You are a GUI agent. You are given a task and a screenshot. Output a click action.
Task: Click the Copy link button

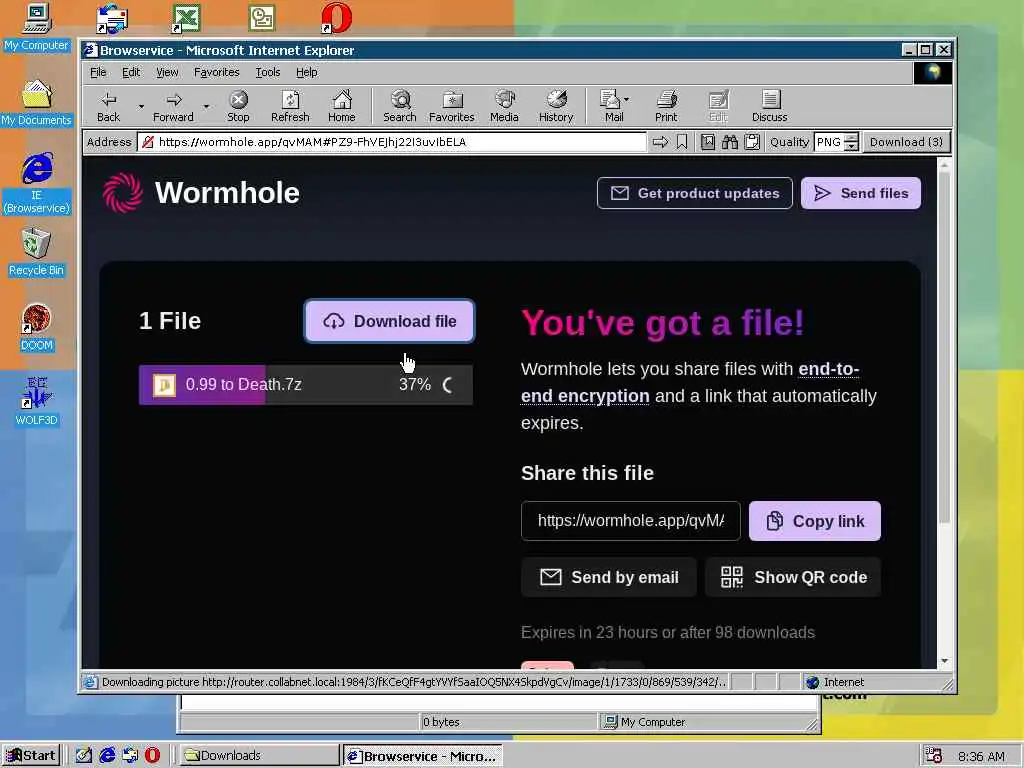pos(814,520)
